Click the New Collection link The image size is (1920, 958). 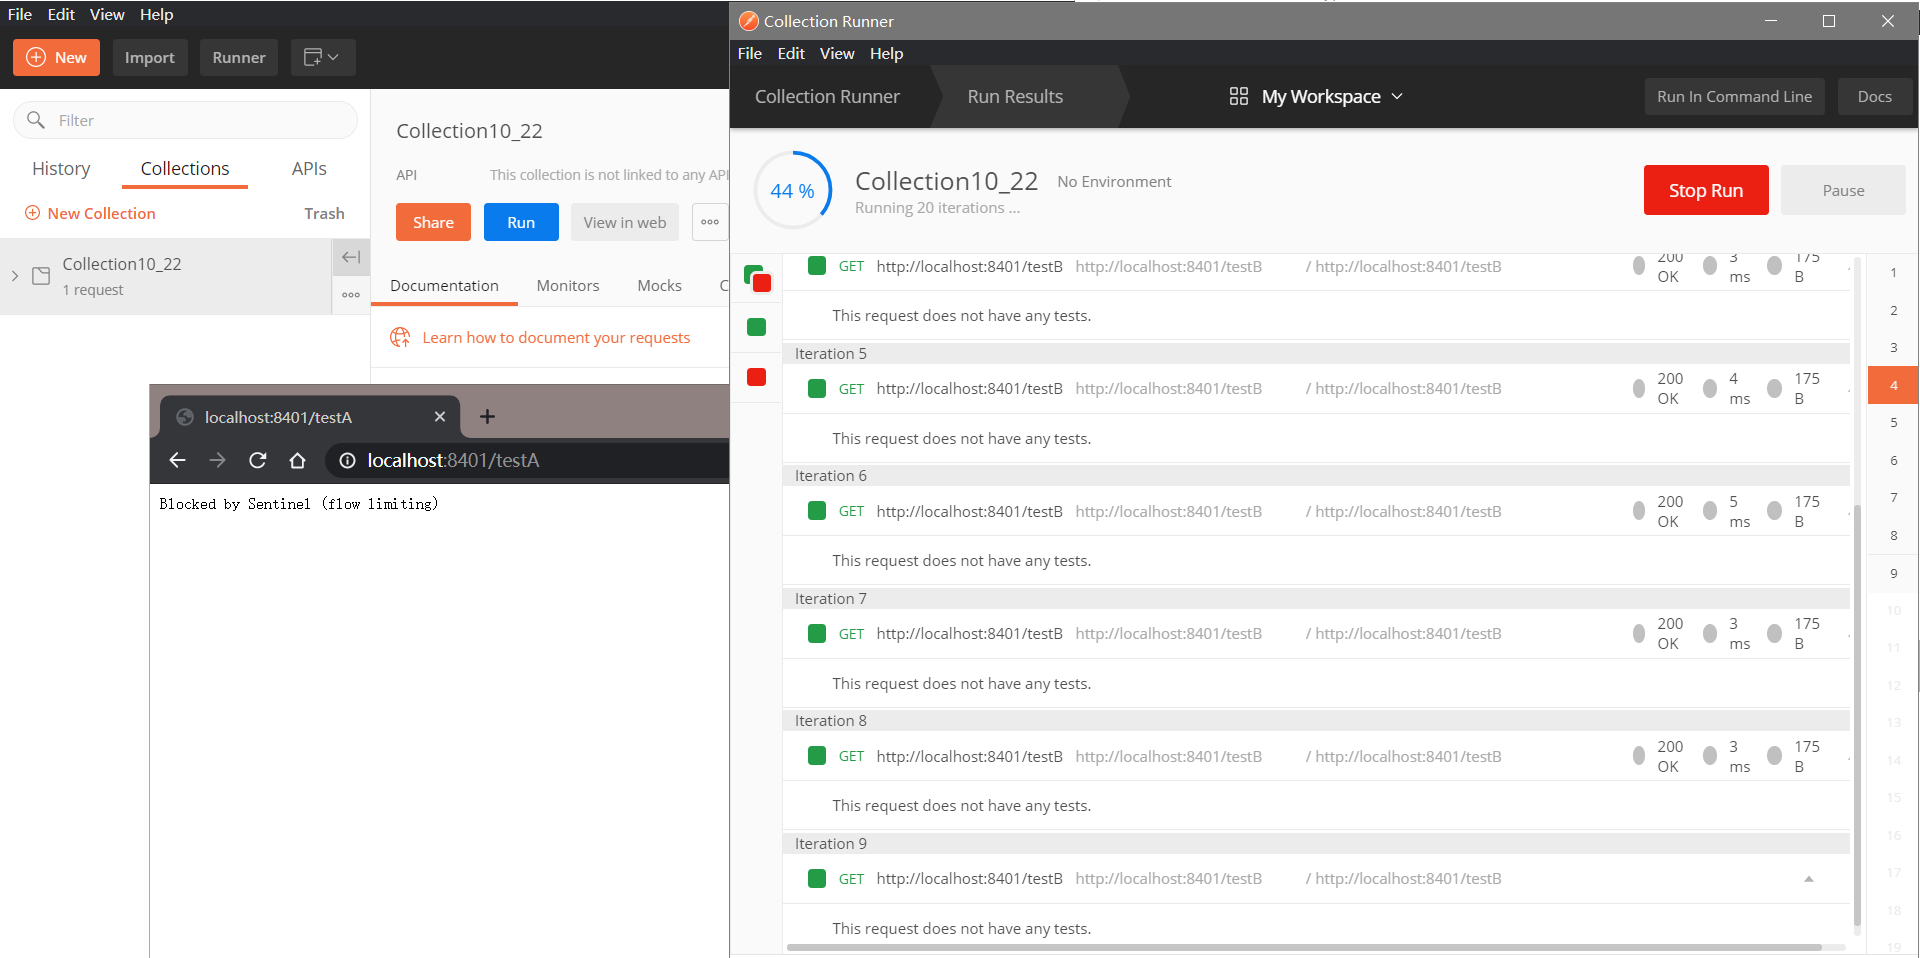tap(90, 213)
